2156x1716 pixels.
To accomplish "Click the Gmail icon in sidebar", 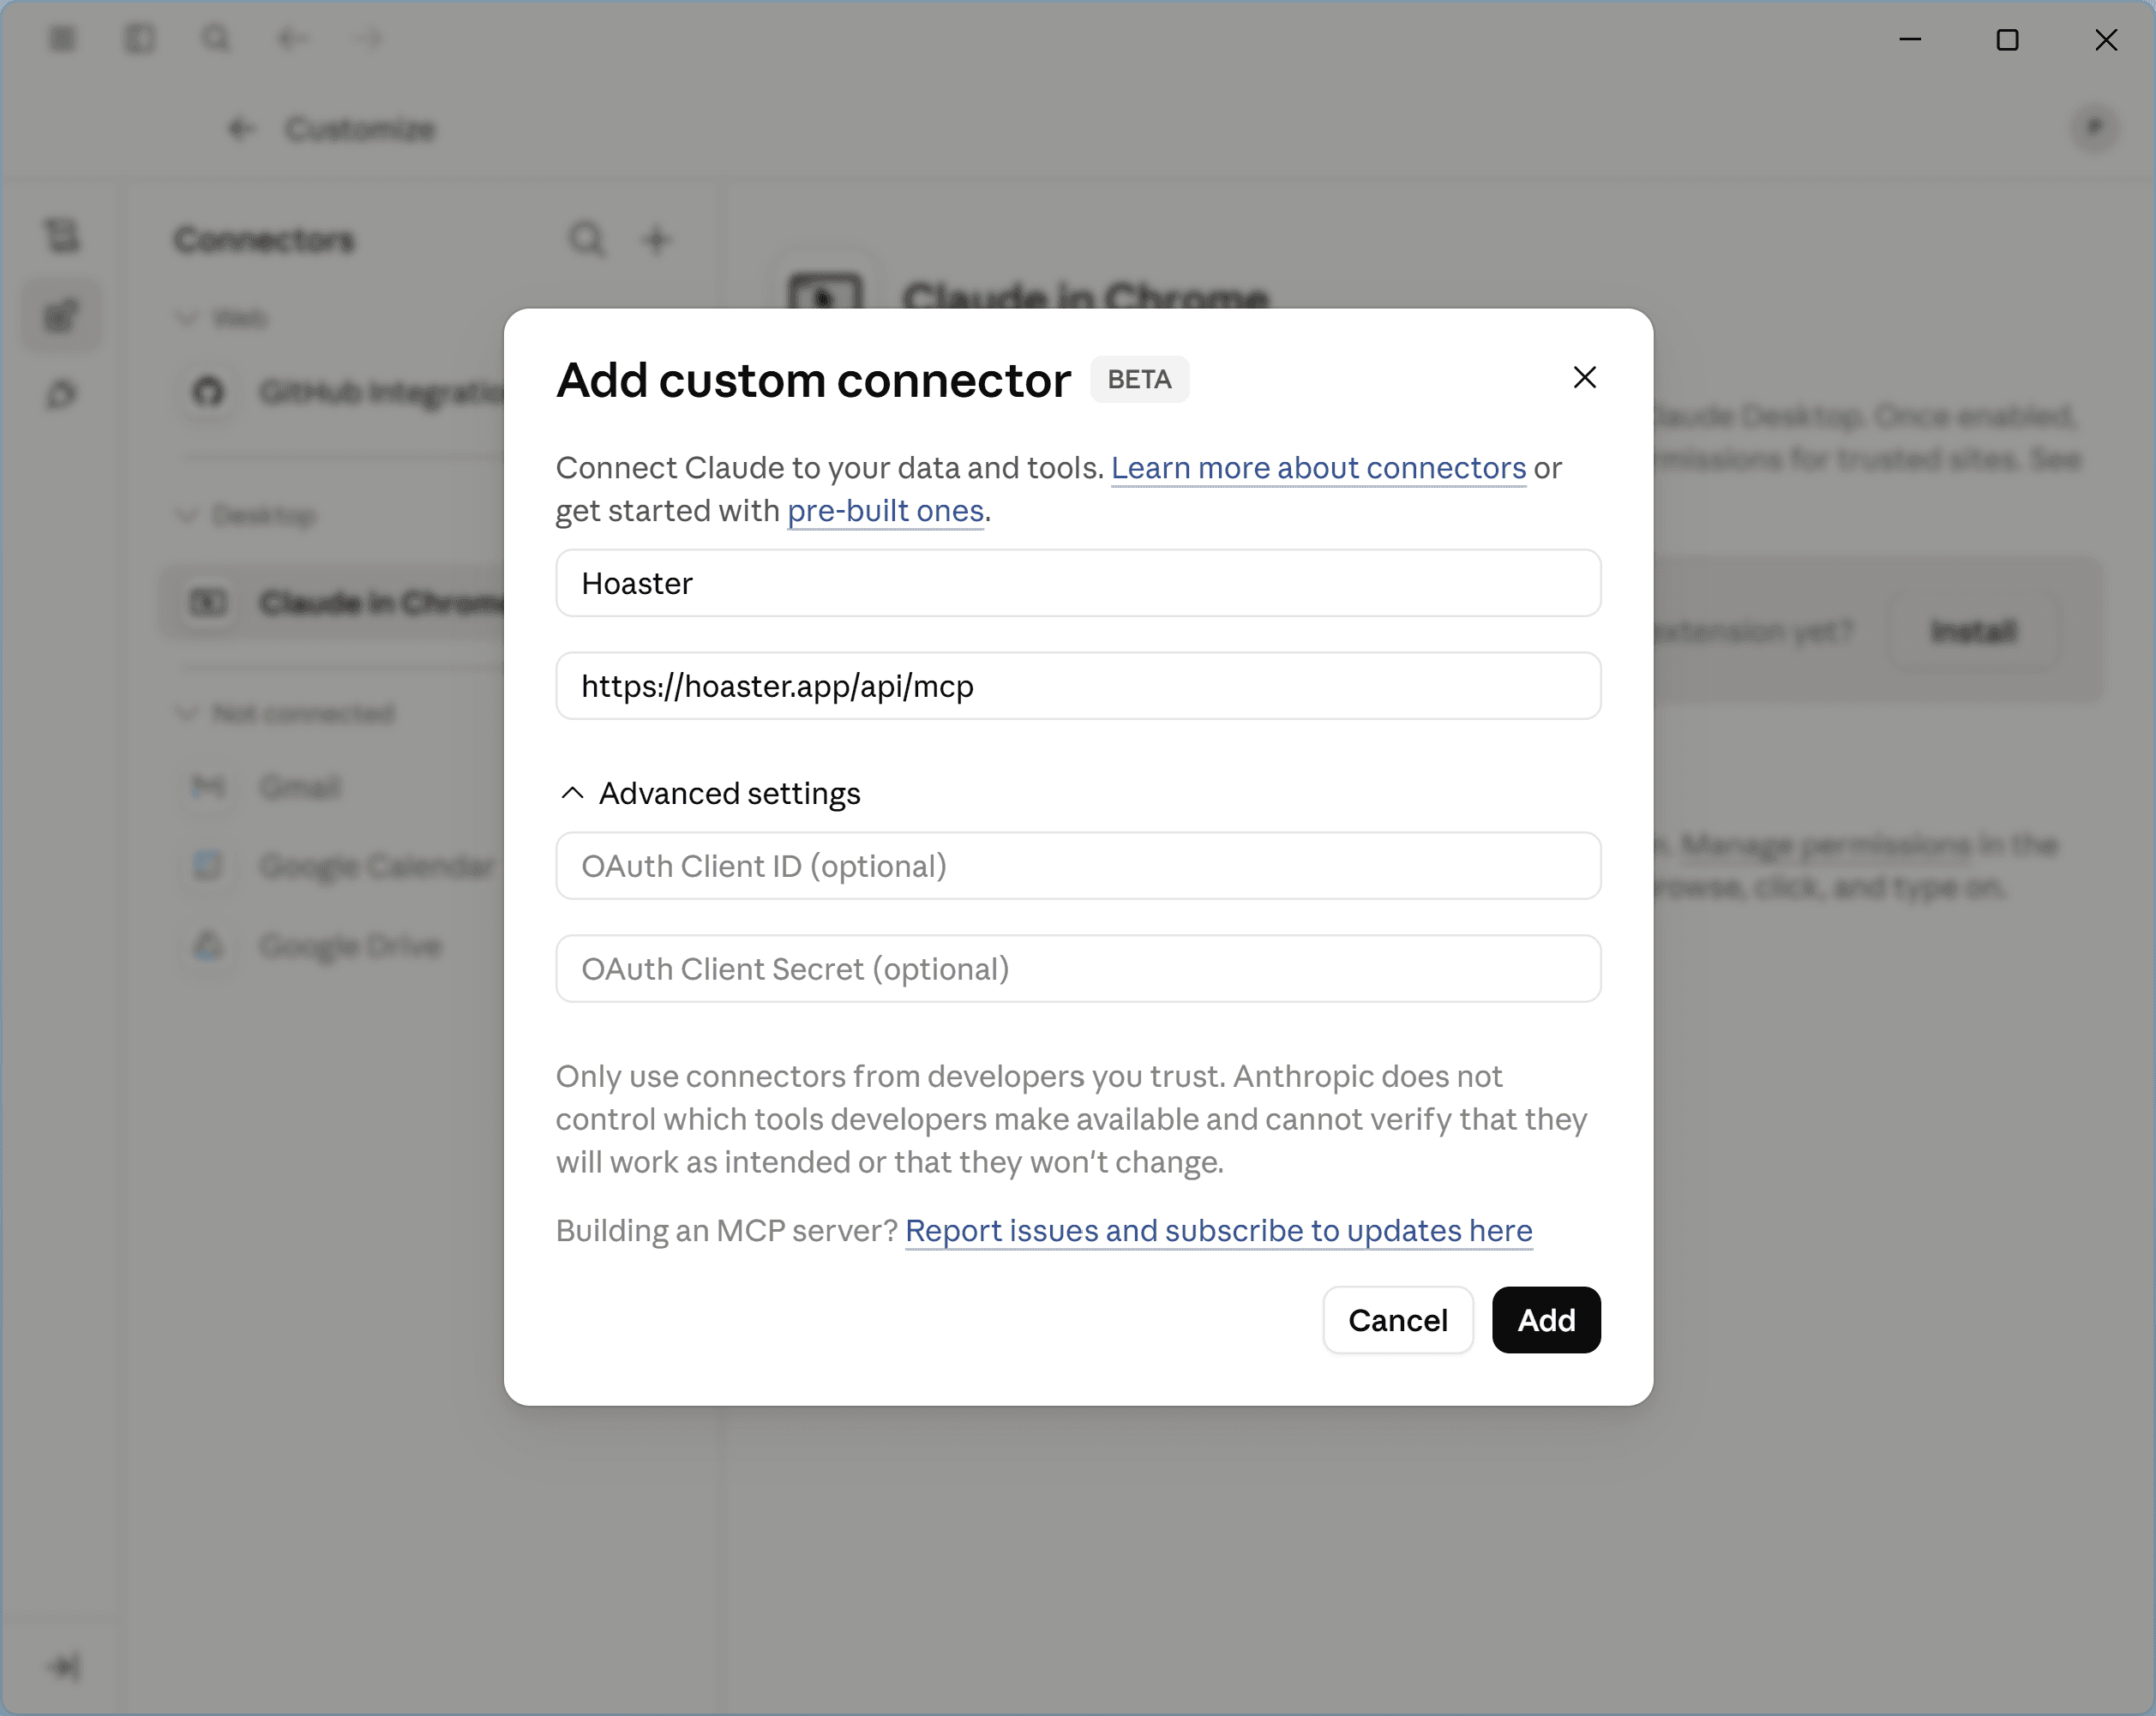I will tap(208, 787).
